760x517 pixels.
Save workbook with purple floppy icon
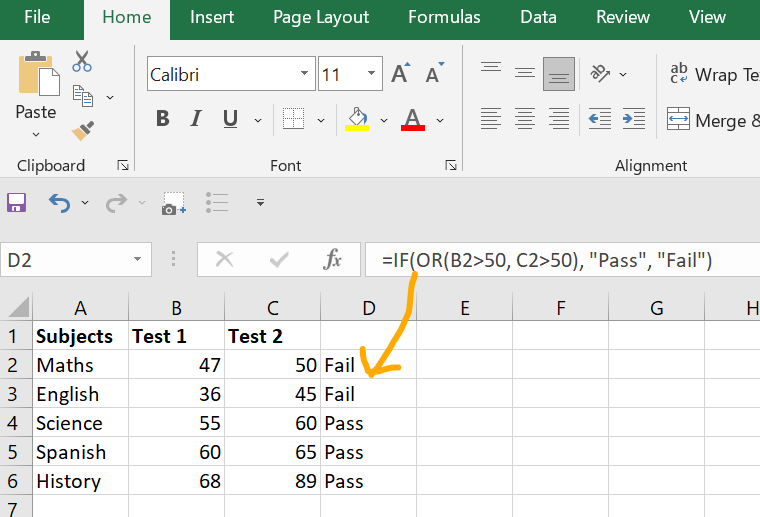point(16,203)
